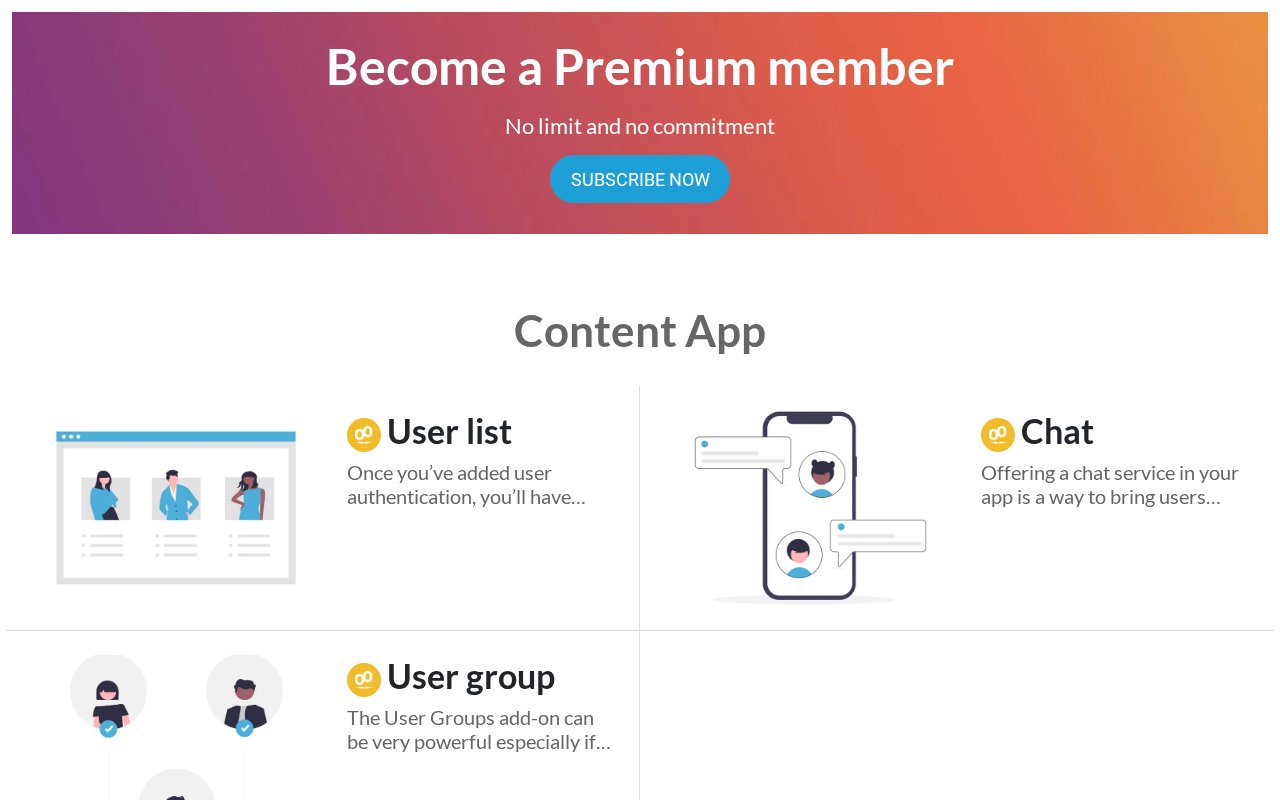
Task: Click the No limit and no commitment subtitle
Action: (x=640, y=126)
